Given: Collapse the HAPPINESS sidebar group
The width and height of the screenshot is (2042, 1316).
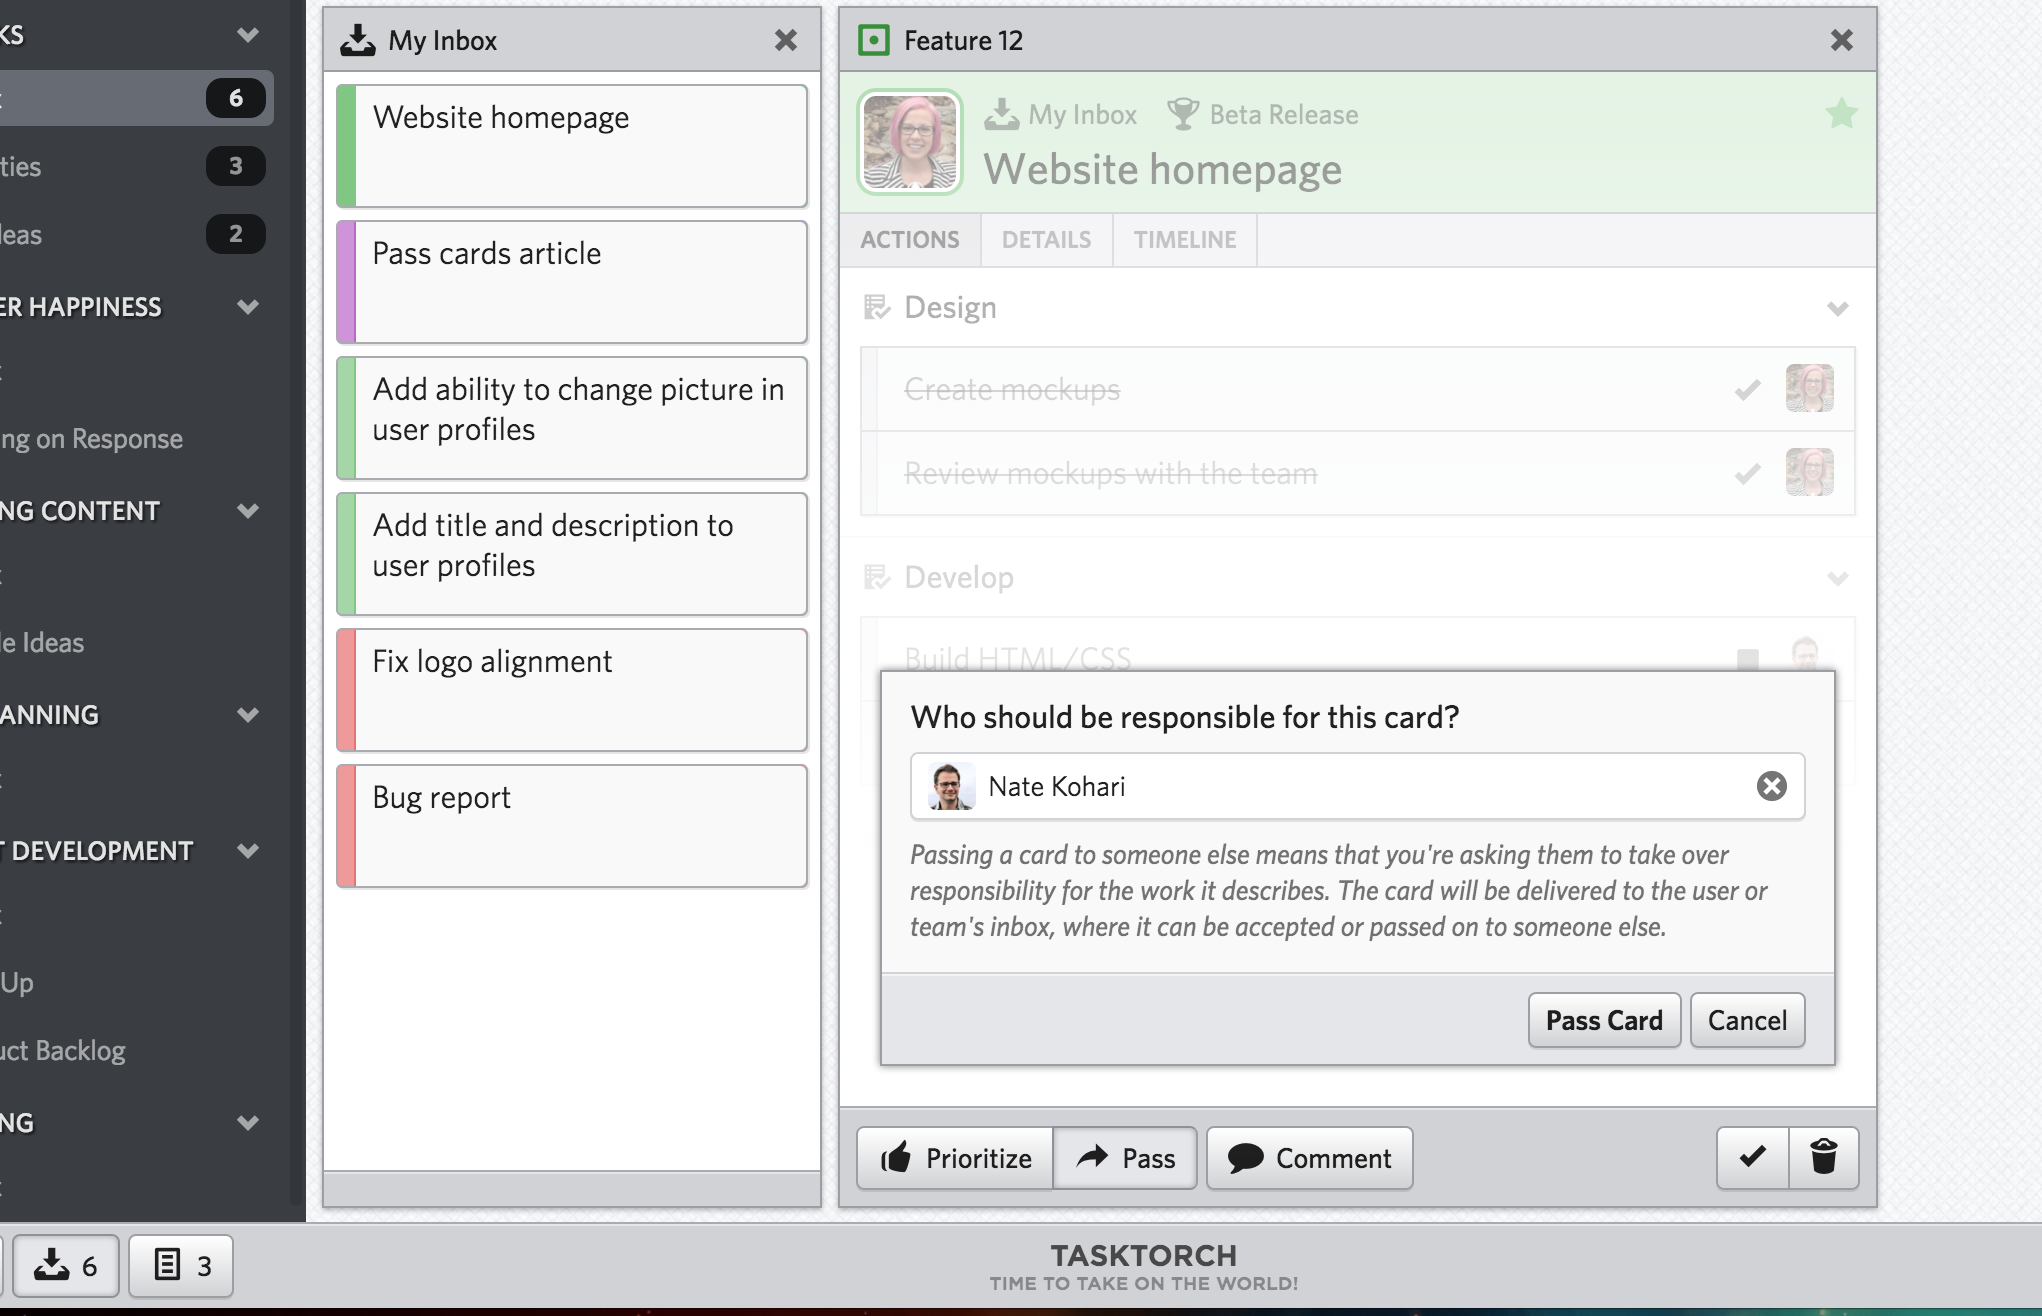Looking at the screenshot, I should click(248, 307).
